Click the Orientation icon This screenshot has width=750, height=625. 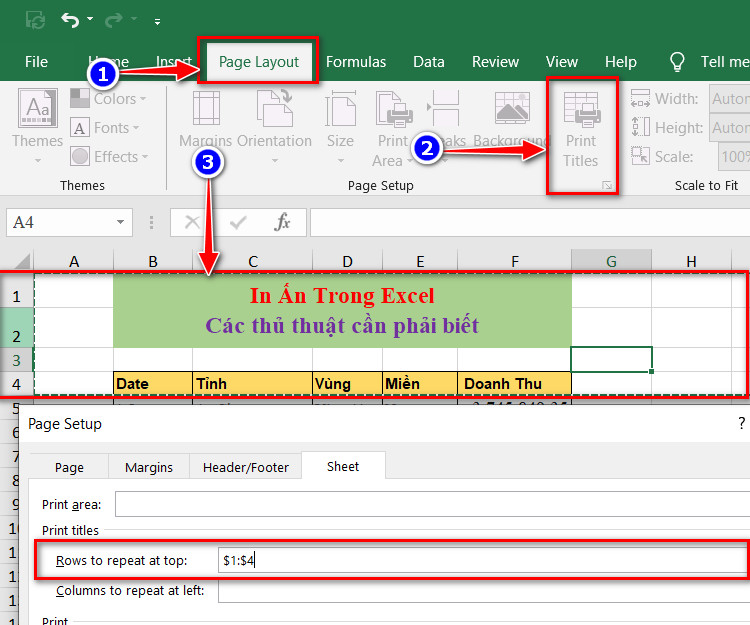click(x=275, y=107)
